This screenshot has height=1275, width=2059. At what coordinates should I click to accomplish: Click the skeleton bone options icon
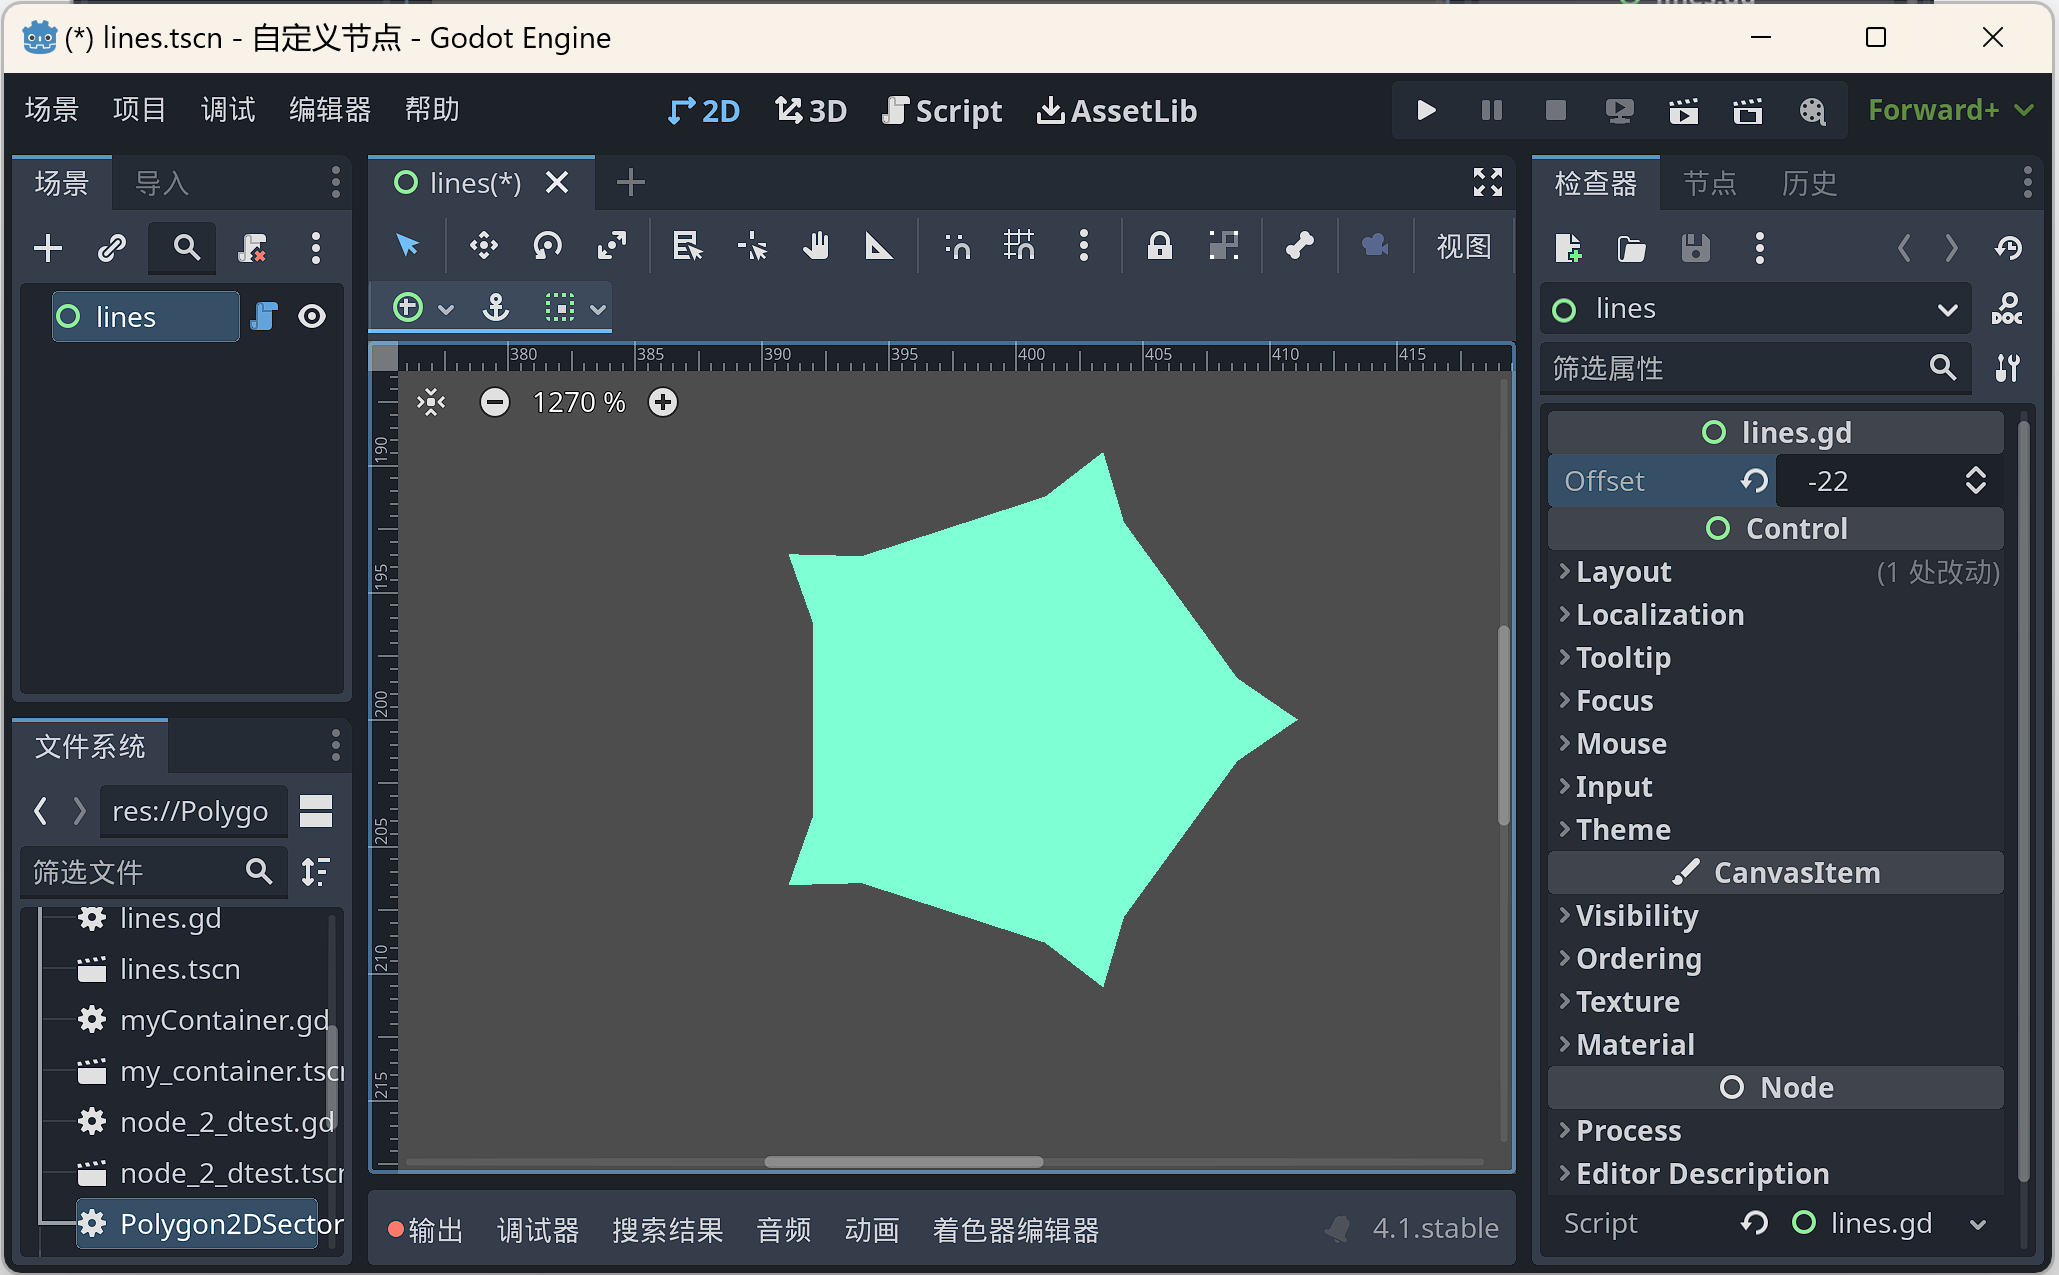point(1299,246)
